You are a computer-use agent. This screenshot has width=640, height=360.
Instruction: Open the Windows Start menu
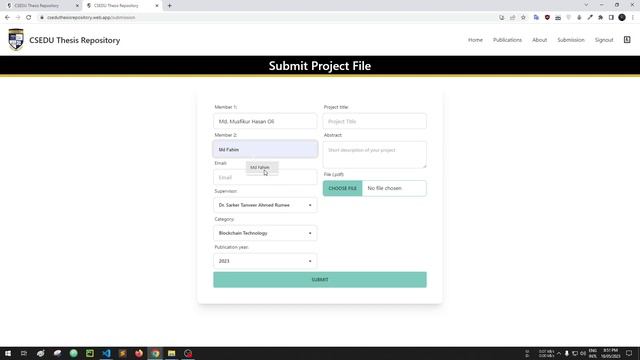[x=8, y=353]
